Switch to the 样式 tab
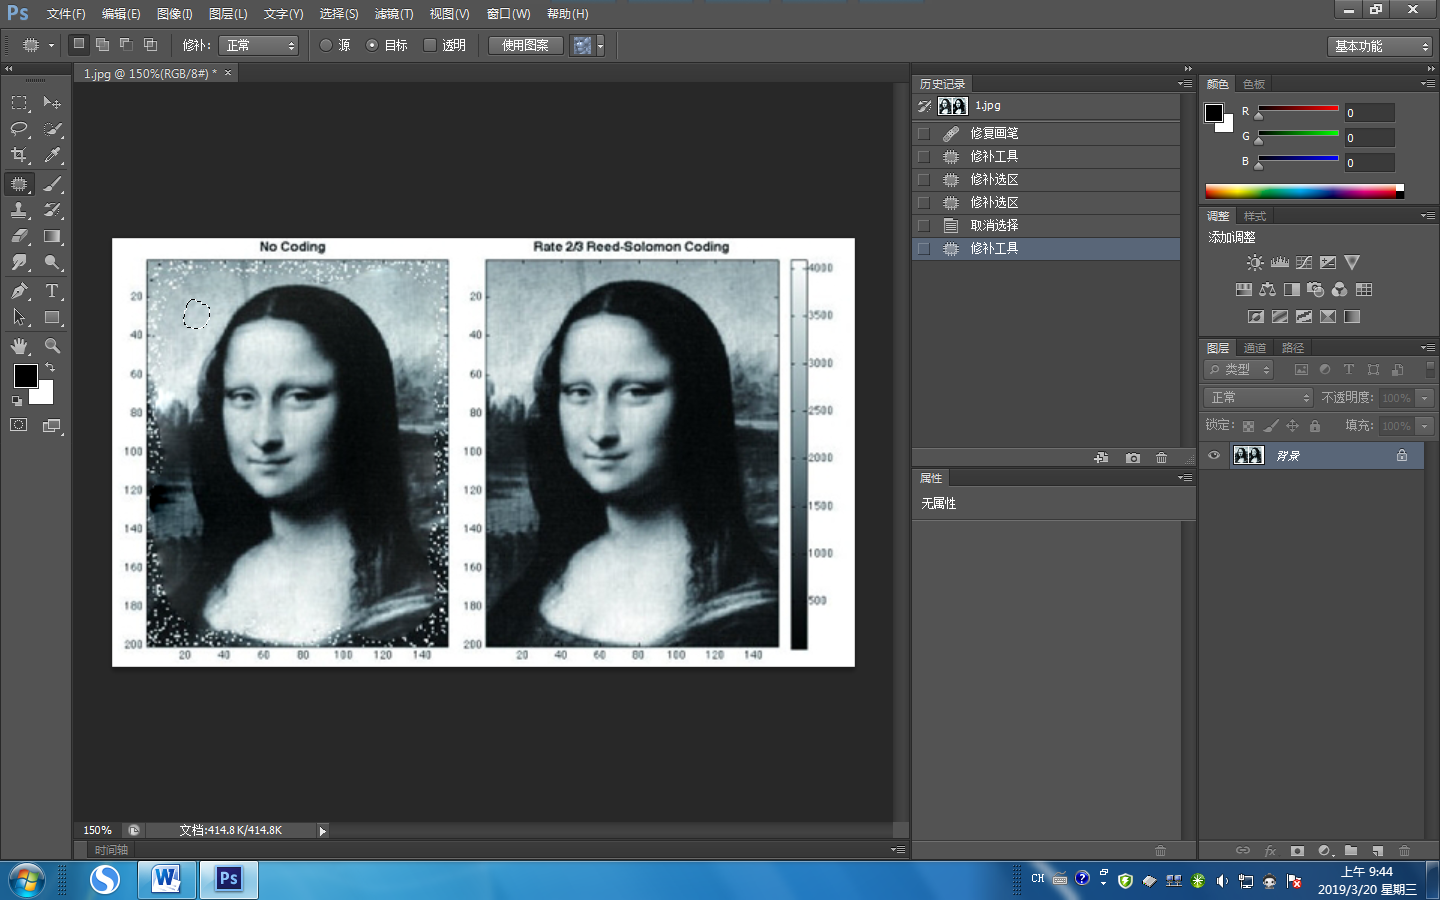This screenshot has height=900, width=1440. click(x=1255, y=216)
